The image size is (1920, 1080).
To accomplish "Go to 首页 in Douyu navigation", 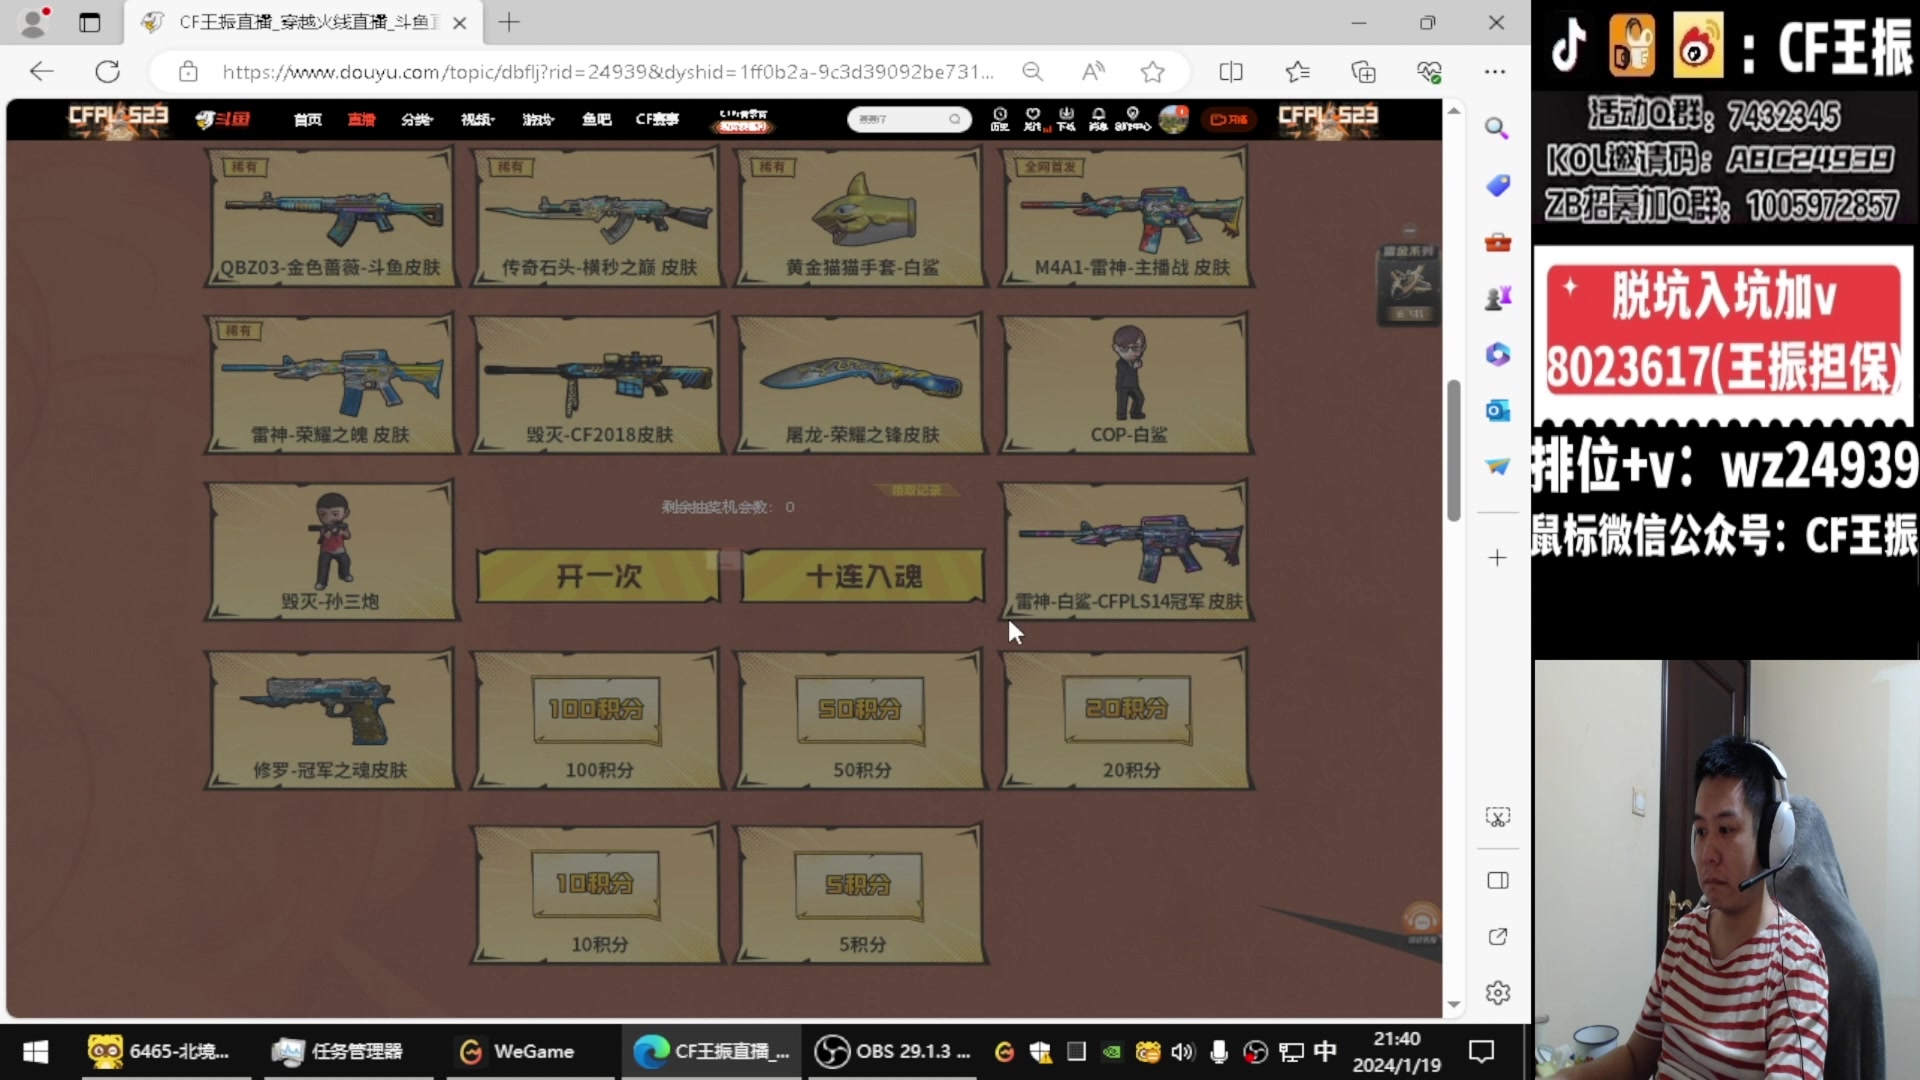I will pos(308,120).
